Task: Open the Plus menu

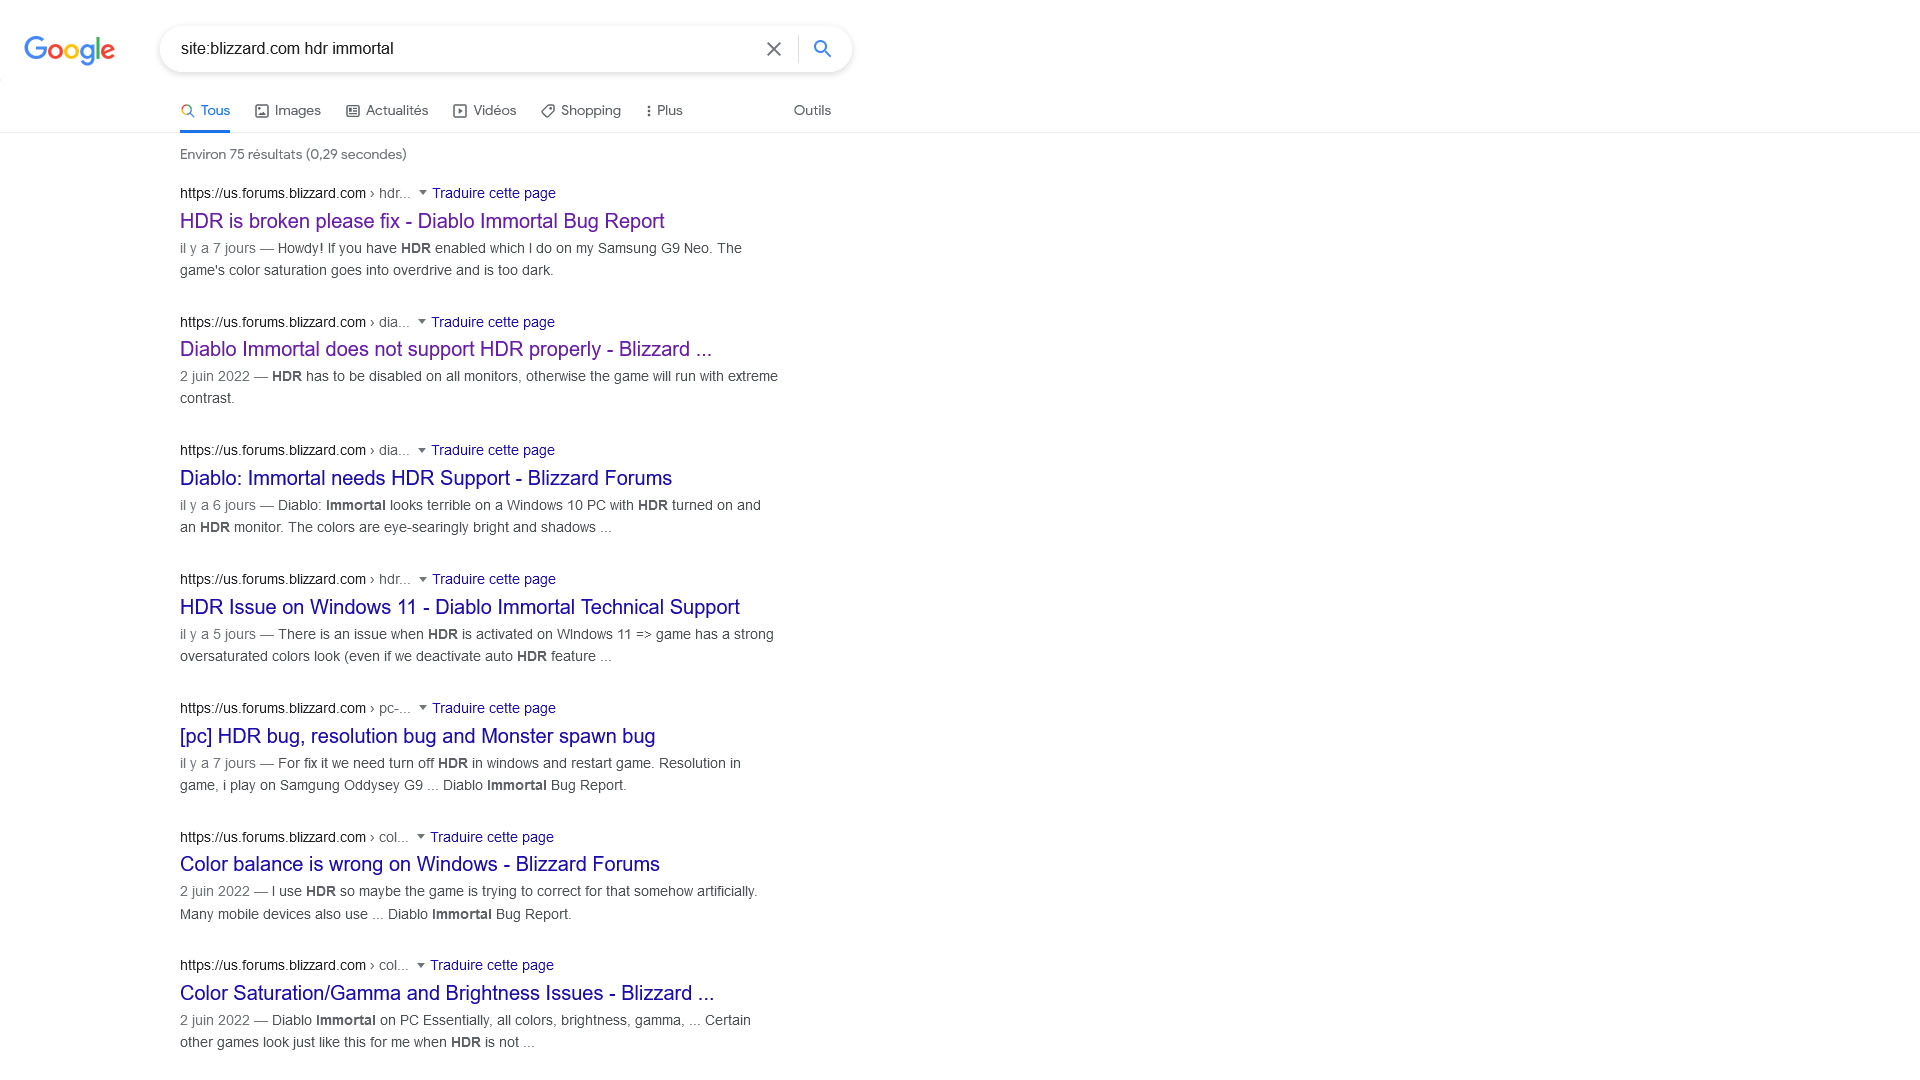Action: (664, 111)
